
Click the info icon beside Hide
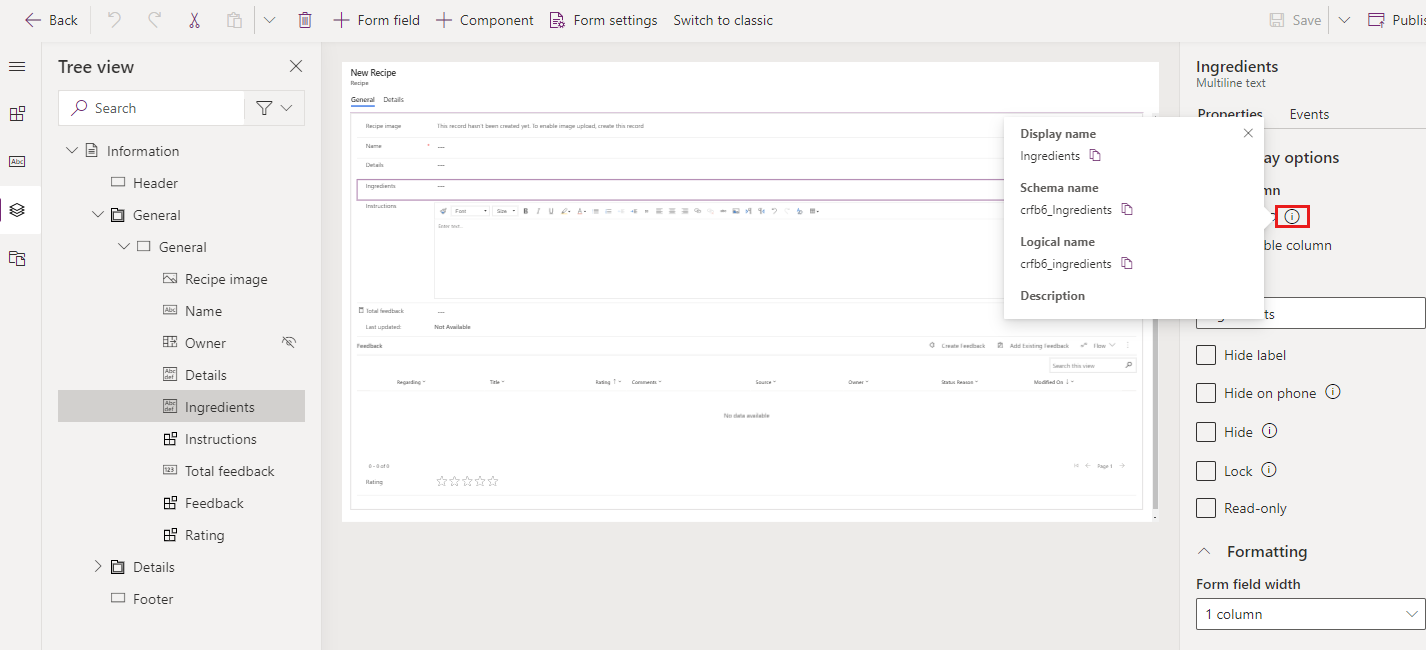coord(1270,431)
